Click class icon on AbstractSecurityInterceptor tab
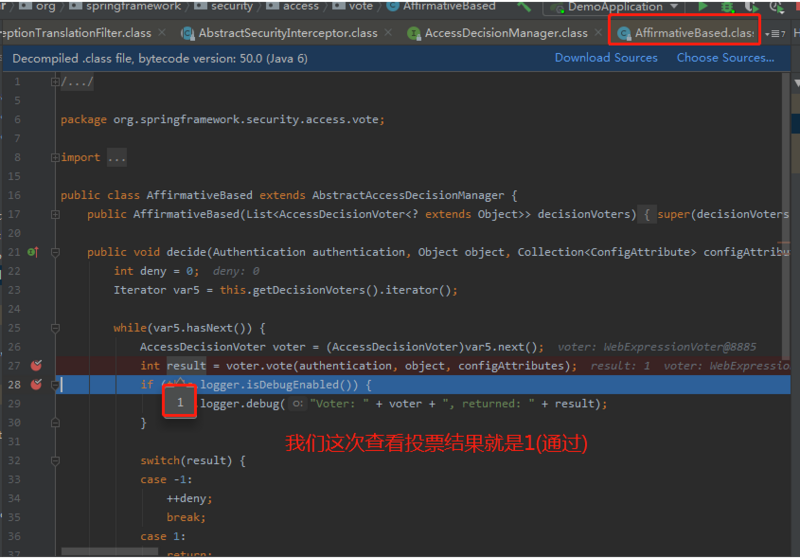Image resolution: width=800 pixels, height=558 pixels. coord(188,34)
